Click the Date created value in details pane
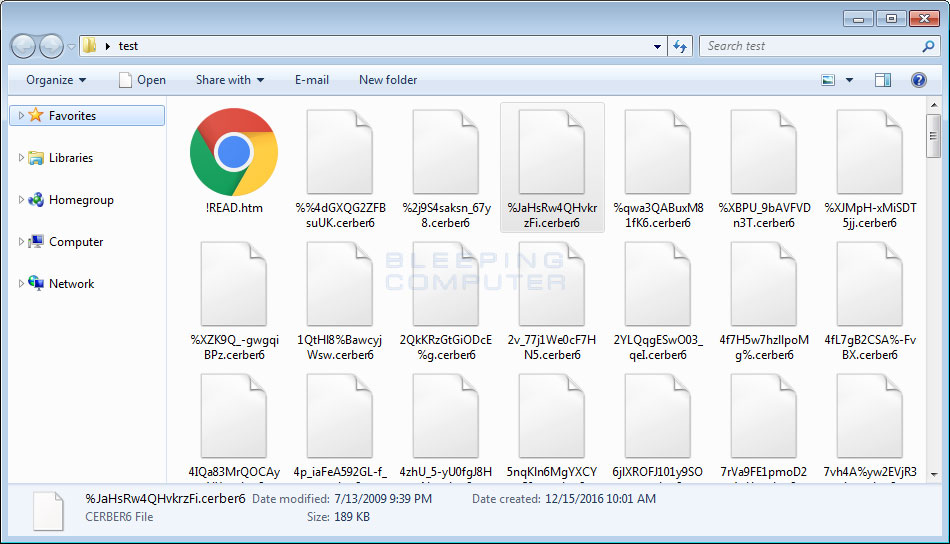950x544 pixels. [x=600, y=499]
